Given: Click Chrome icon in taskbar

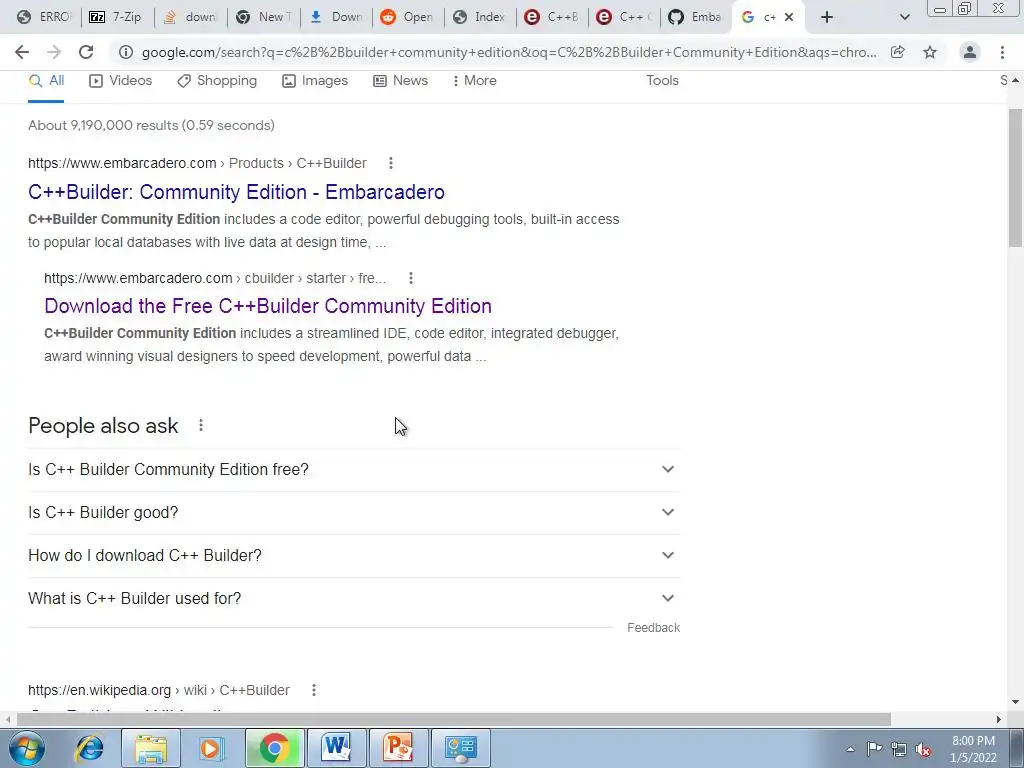Looking at the screenshot, I should pyautogui.click(x=275, y=748).
